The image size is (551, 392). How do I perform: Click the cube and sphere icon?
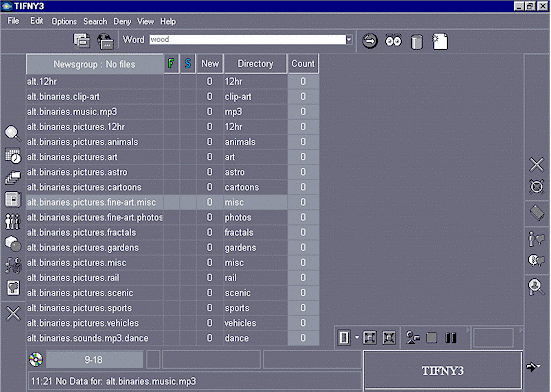coord(13,244)
